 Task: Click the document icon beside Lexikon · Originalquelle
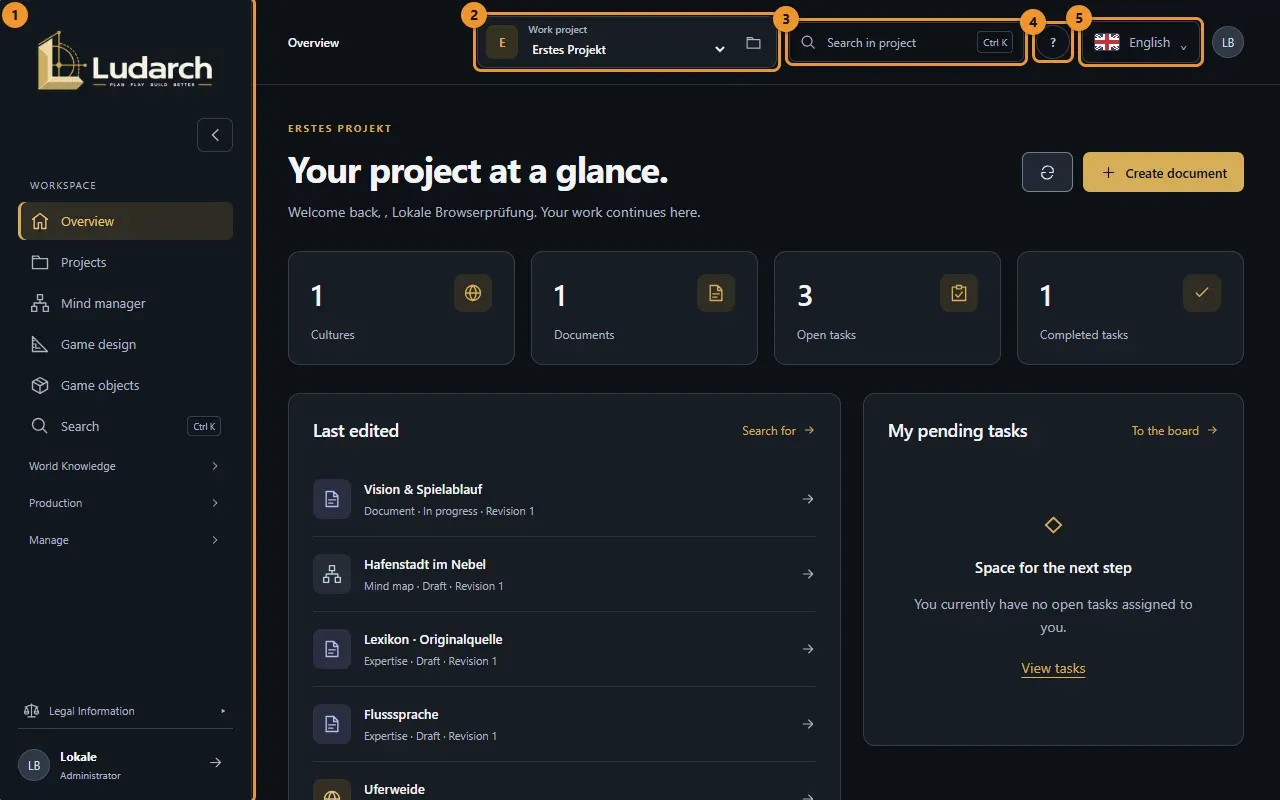point(332,649)
